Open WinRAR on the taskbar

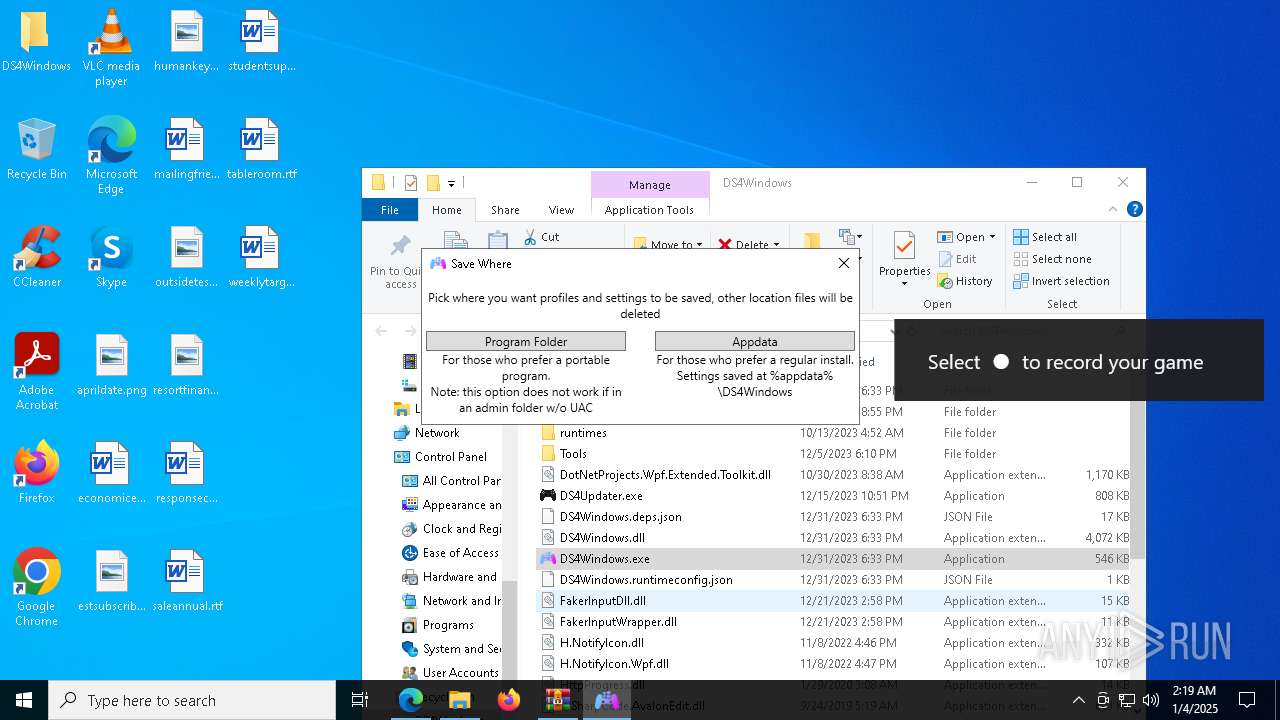(x=557, y=700)
